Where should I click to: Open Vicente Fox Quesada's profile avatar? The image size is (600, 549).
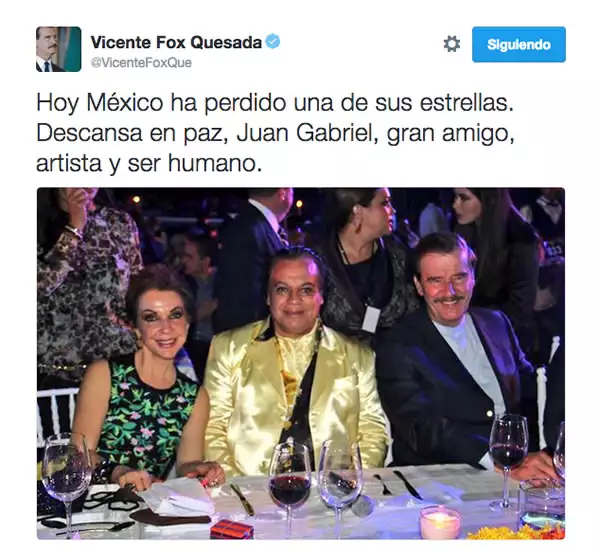coord(59,49)
